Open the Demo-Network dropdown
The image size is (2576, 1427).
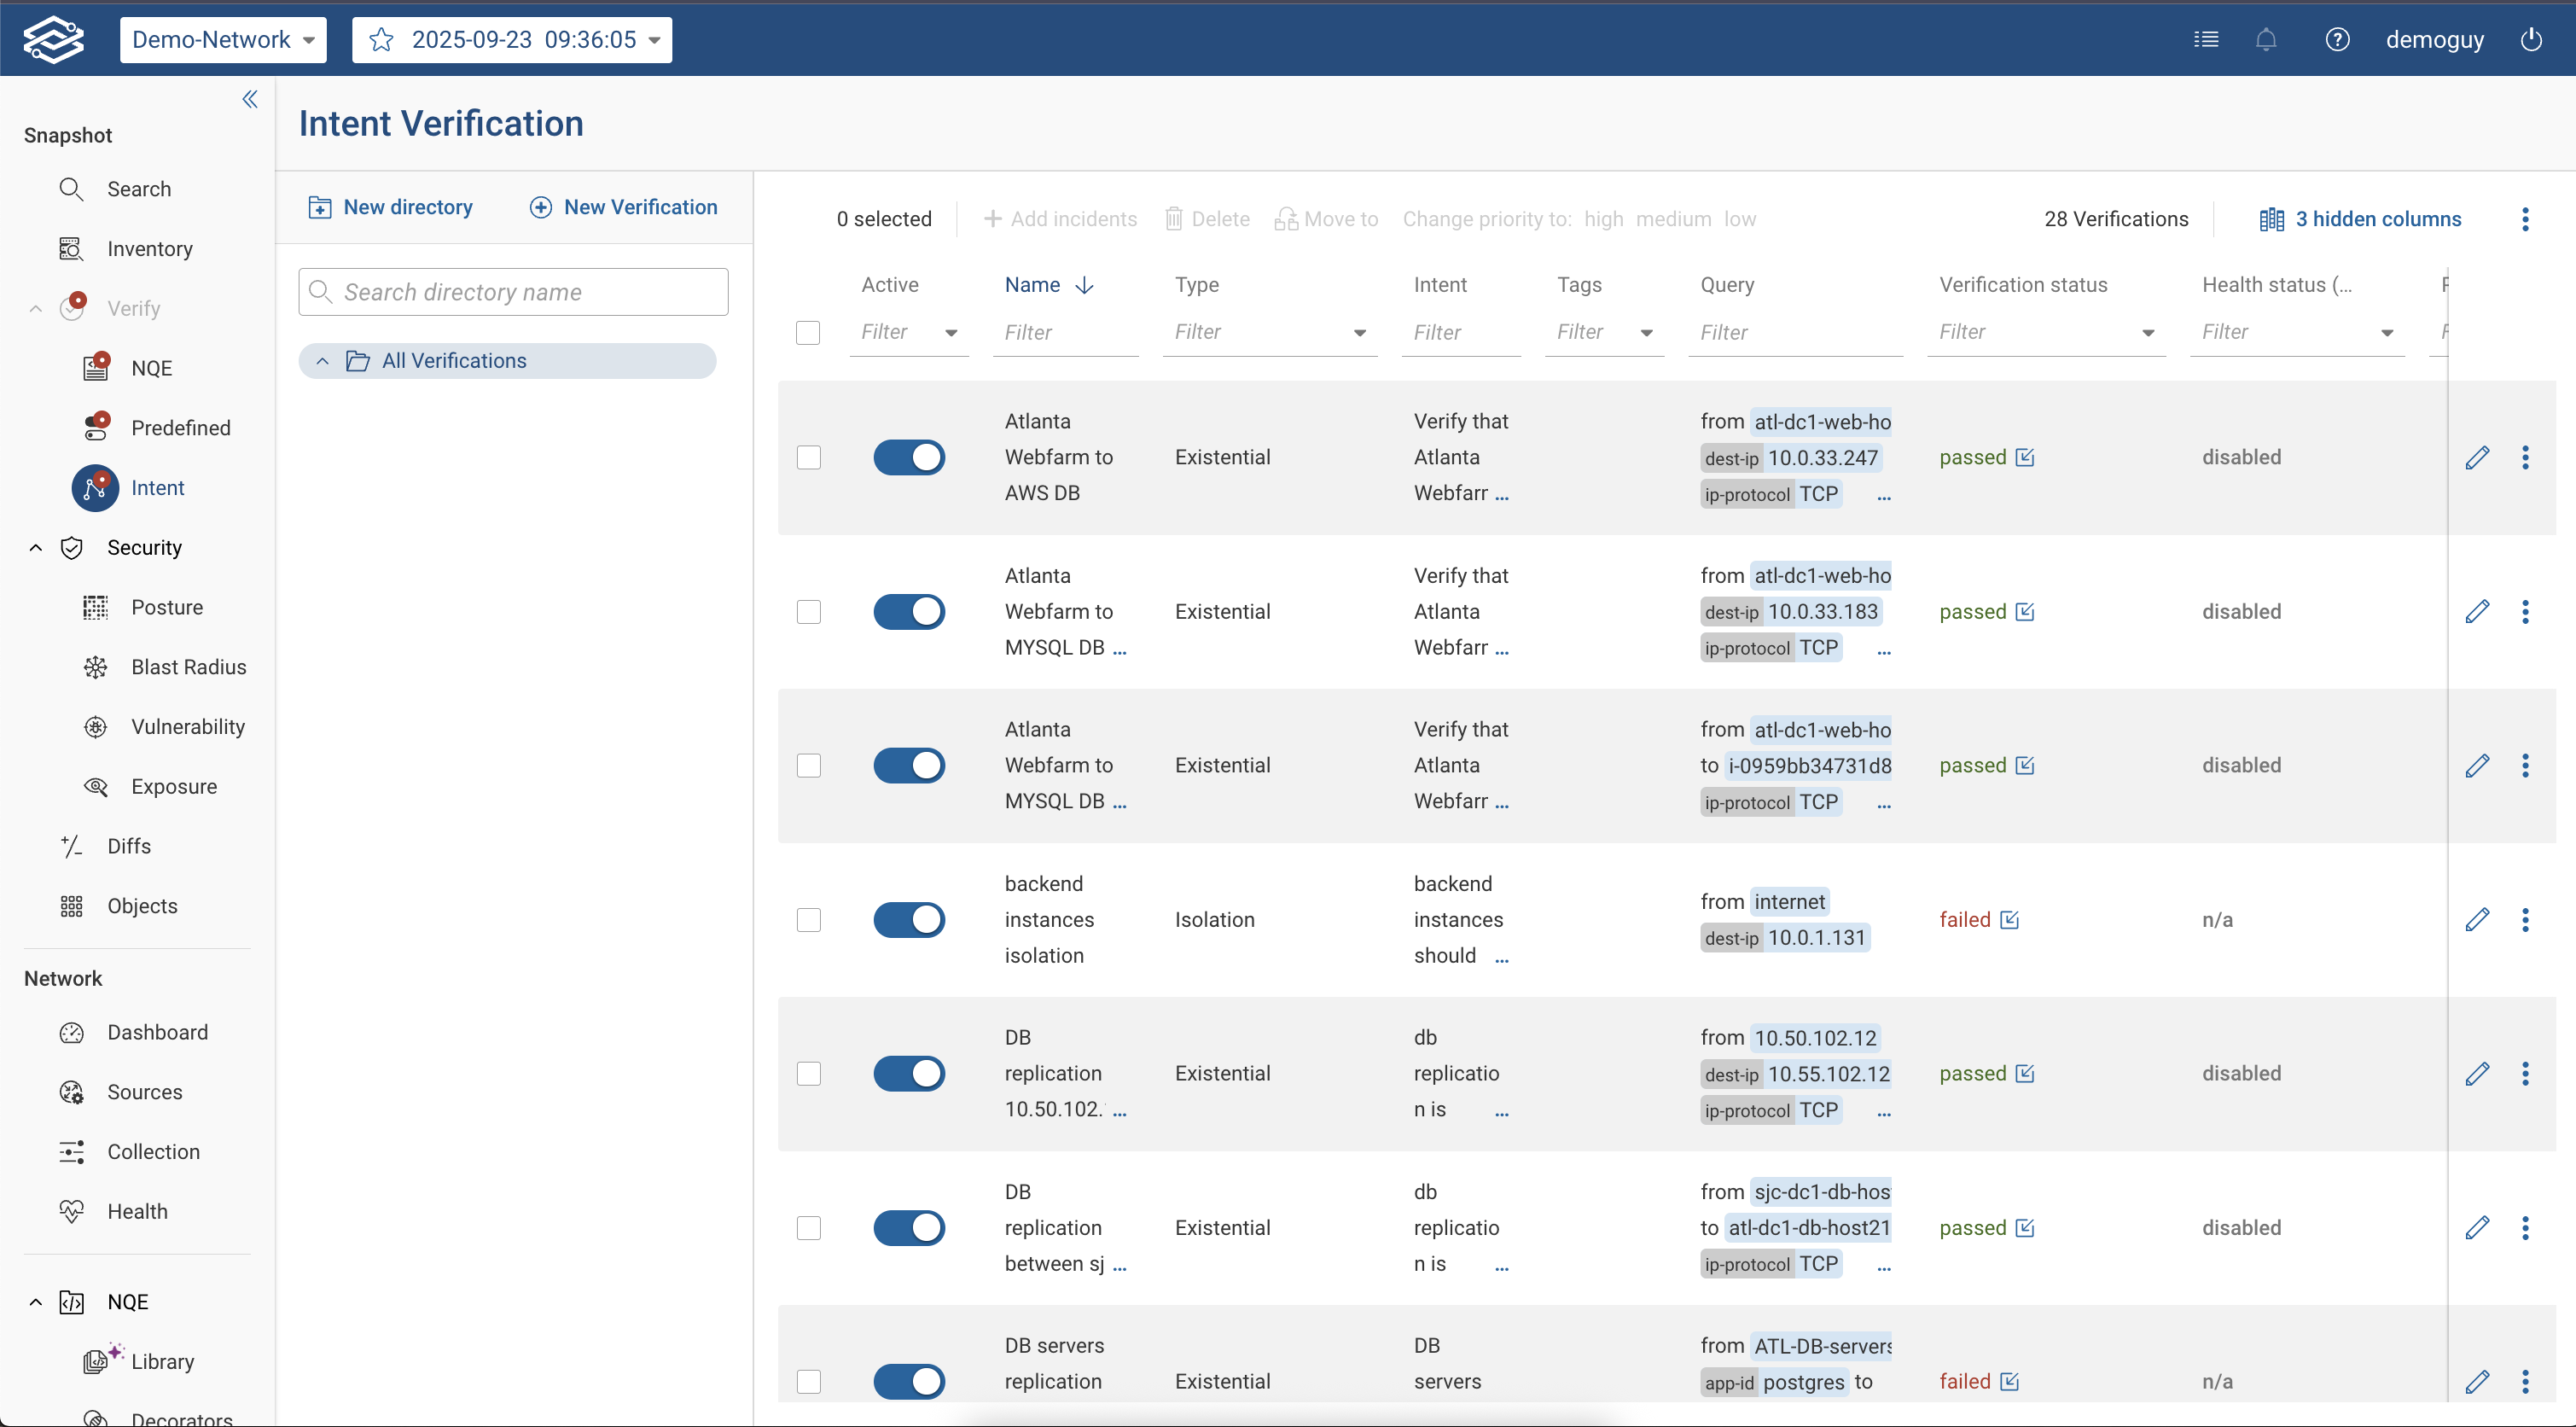click(x=223, y=40)
